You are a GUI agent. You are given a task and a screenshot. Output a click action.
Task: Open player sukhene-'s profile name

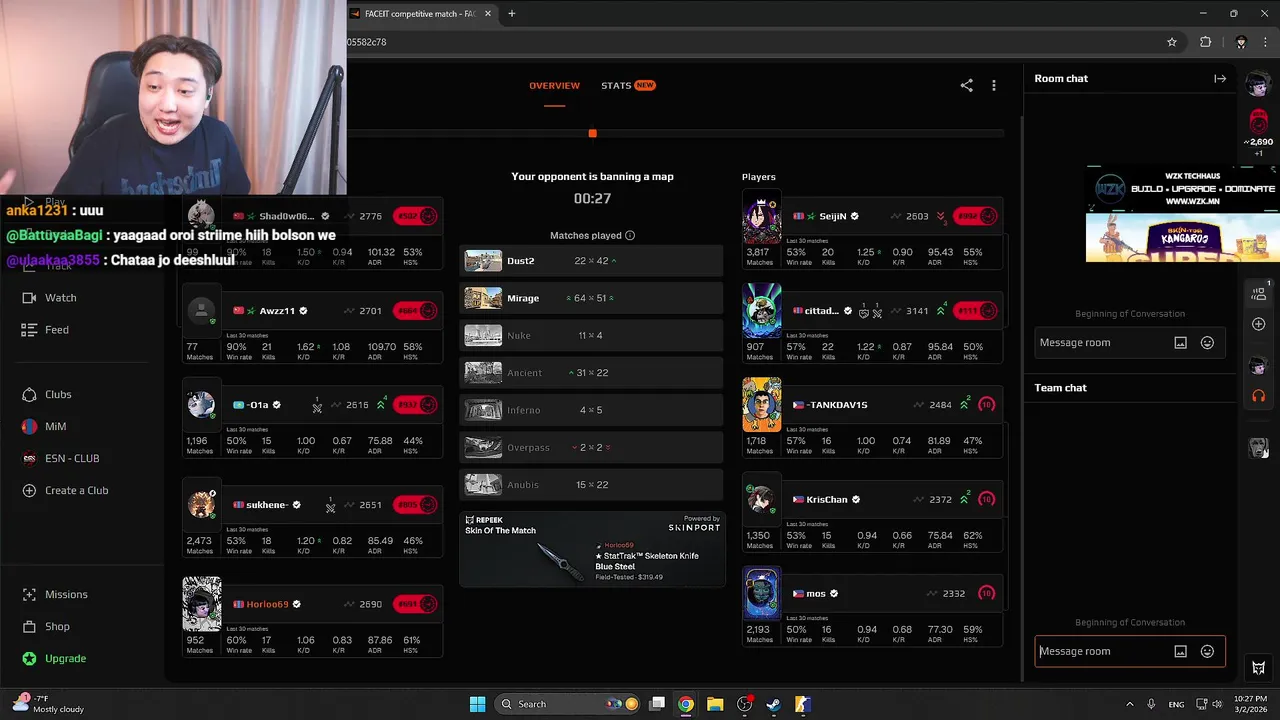coord(267,505)
